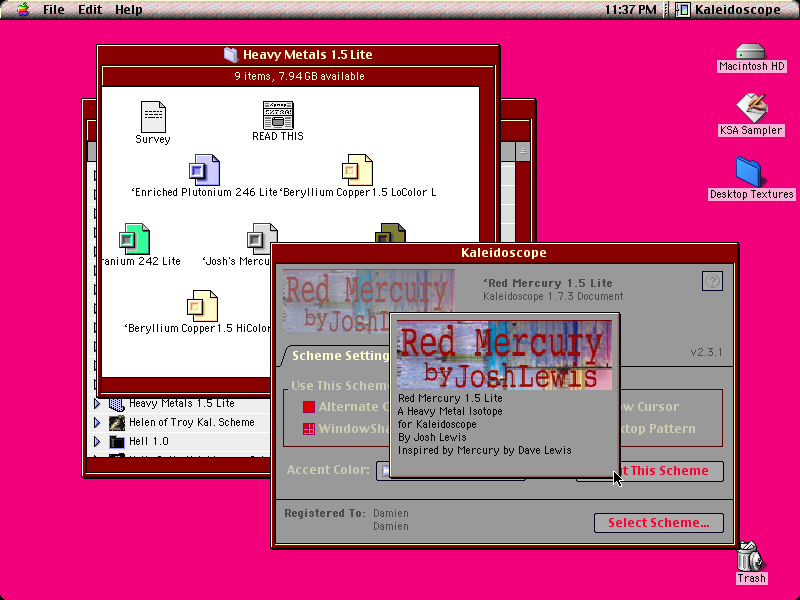Click the 'Registered To:' label

[x=325, y=513]
